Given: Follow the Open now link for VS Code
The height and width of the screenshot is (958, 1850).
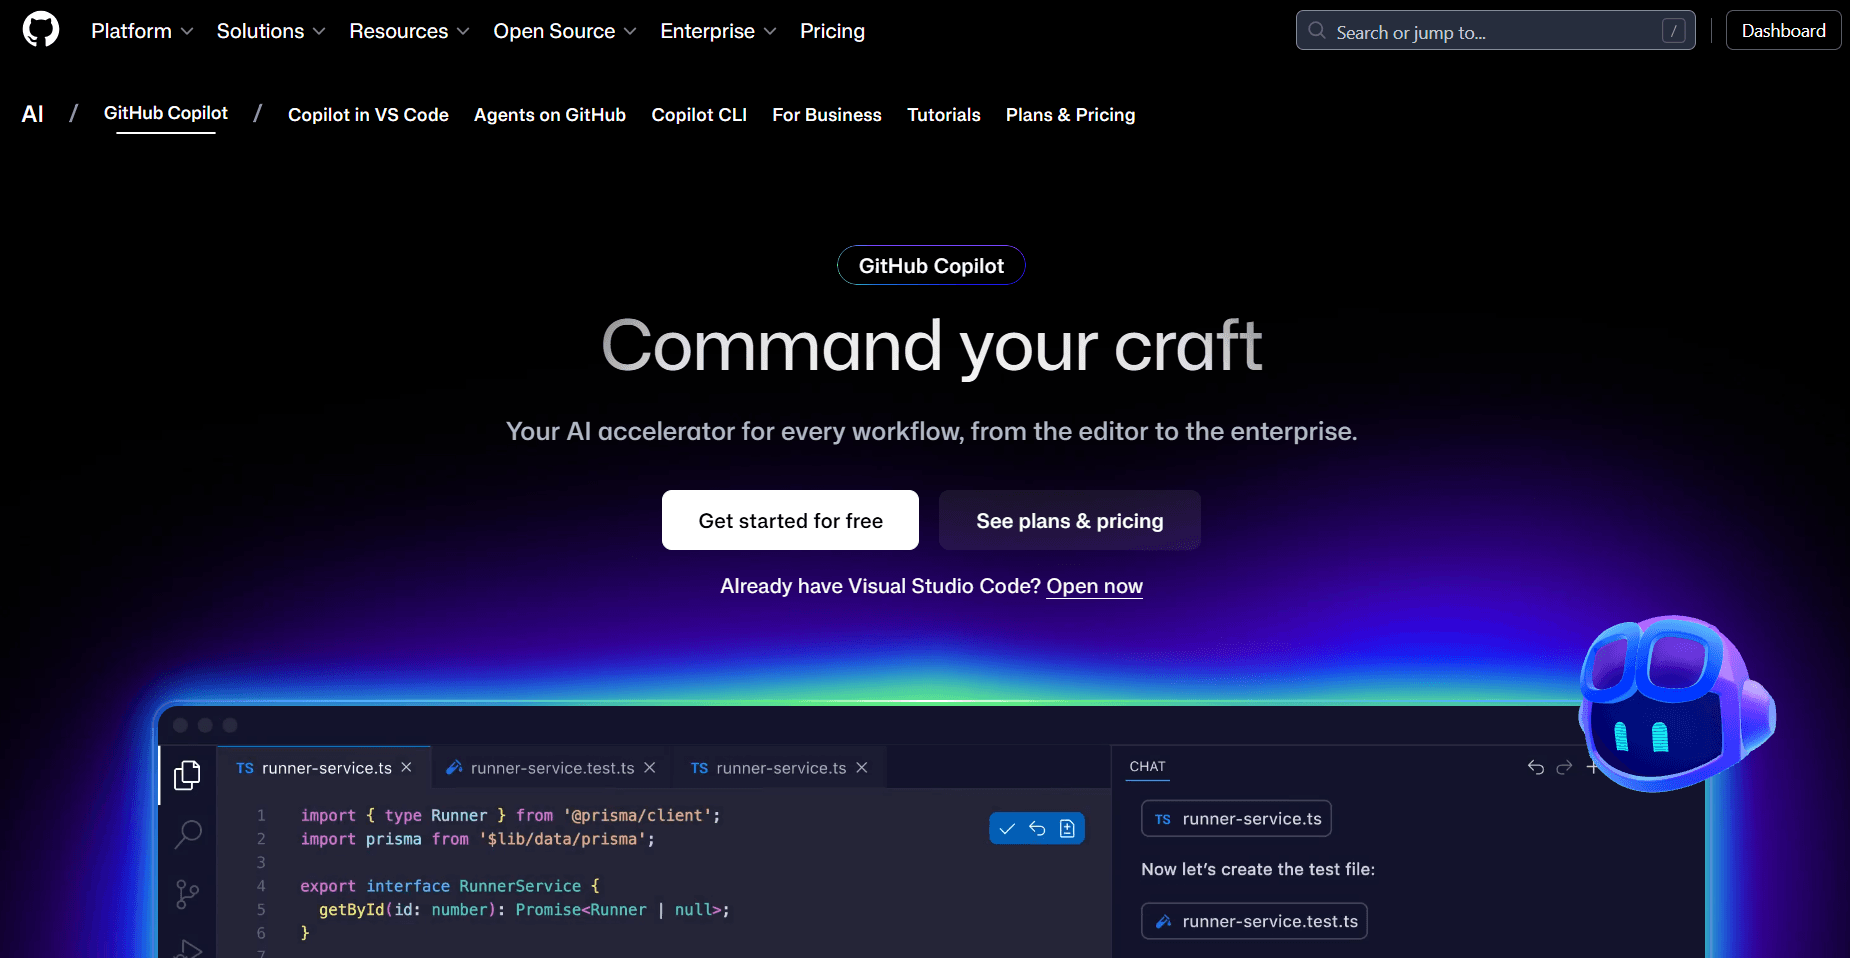Looking at the screenshot, I should click(x=1094, y=586).
